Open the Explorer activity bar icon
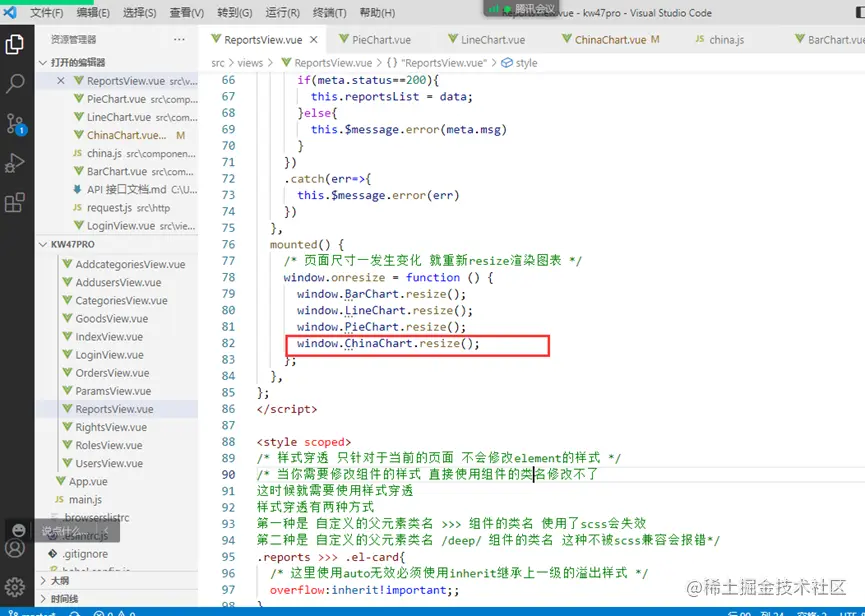The image size is (865, 616). [x=15, y=44]
